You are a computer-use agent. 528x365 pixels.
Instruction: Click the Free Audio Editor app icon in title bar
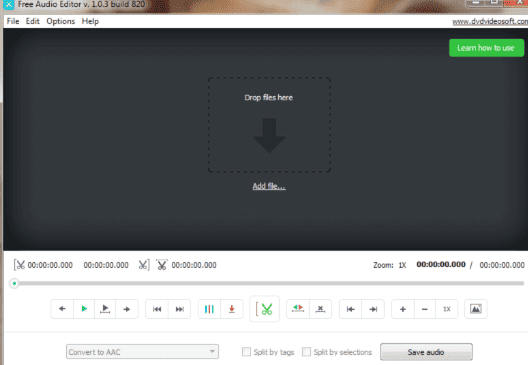click(8, 4)
